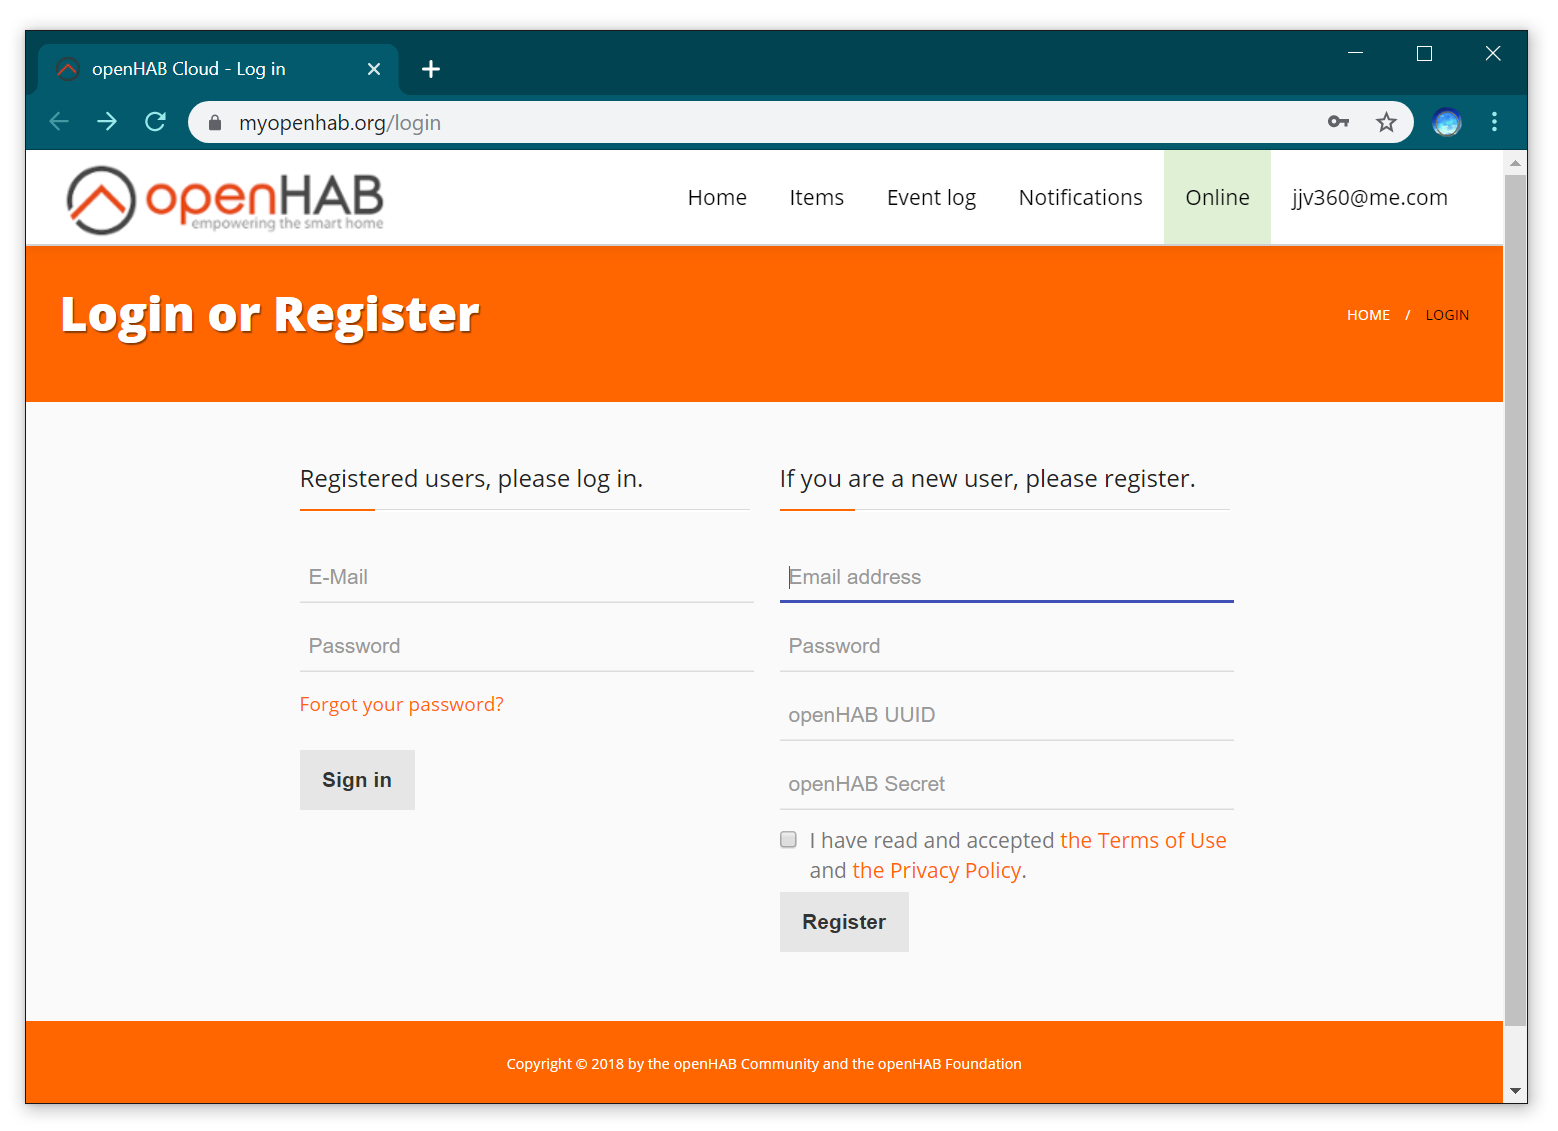Select the openHAB Cloud - Log in tab
This screenshot has width=1558, height=1131.
(218, 69)
